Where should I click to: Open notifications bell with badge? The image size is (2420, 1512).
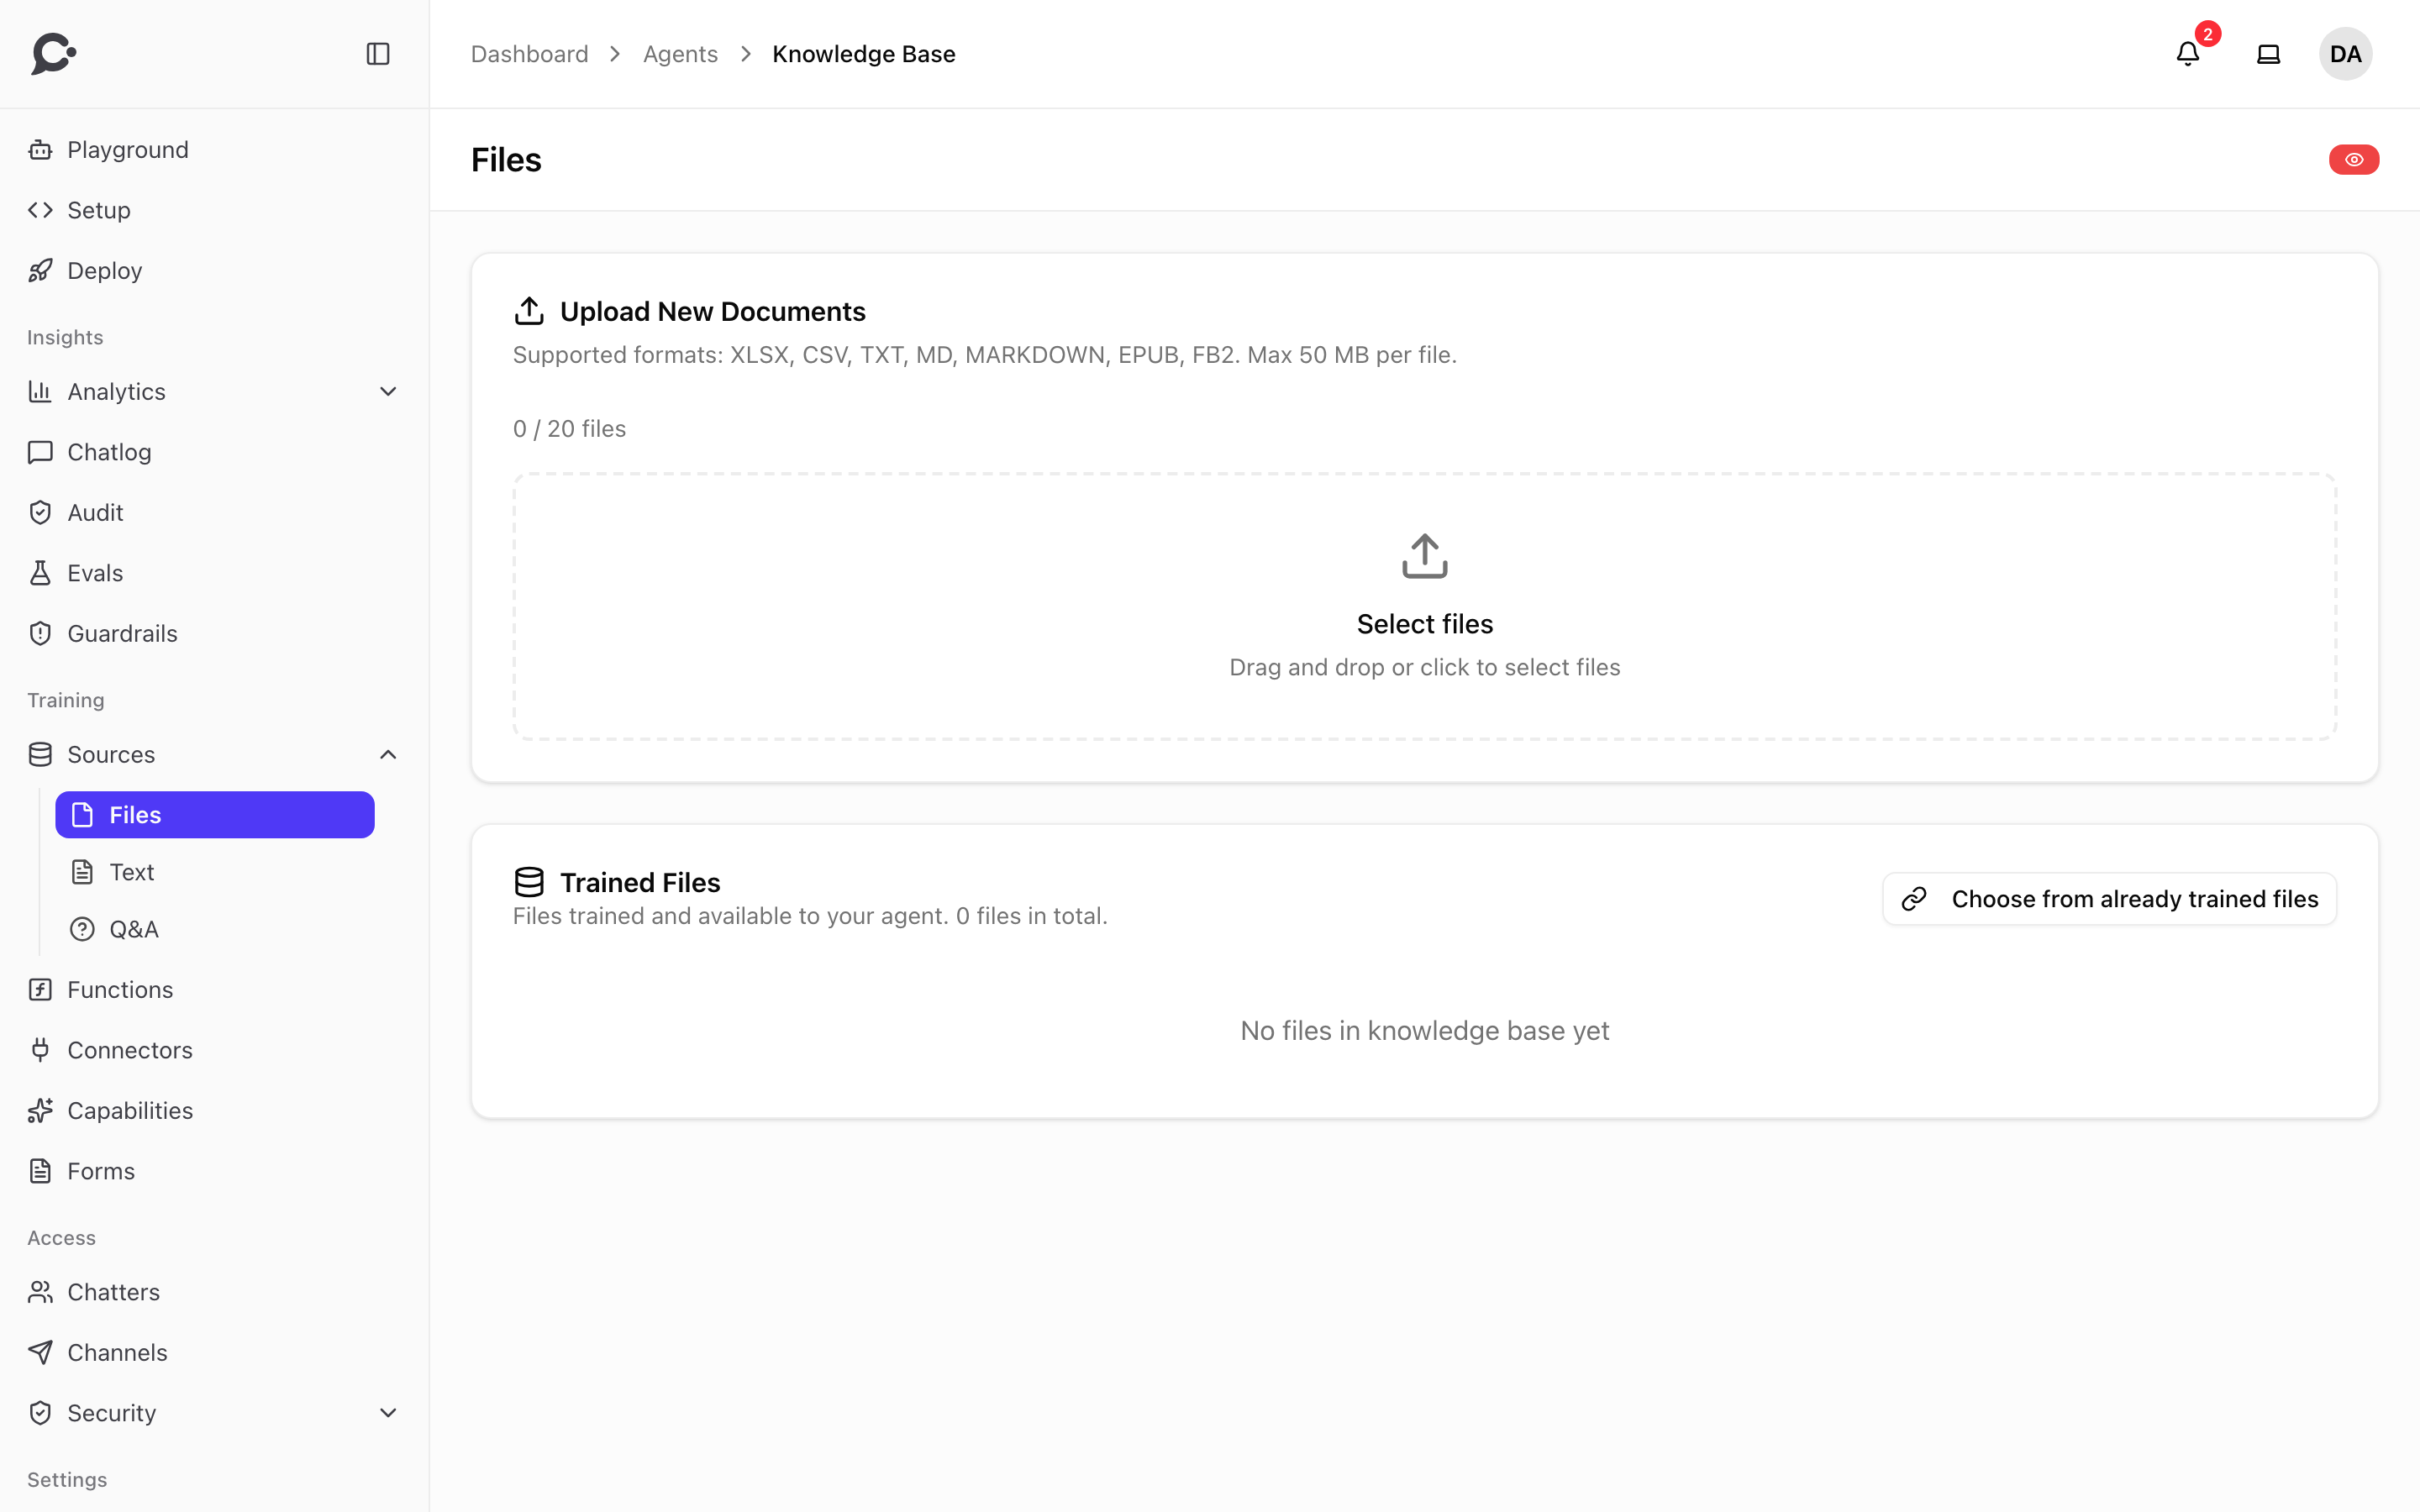[2188, 54]
